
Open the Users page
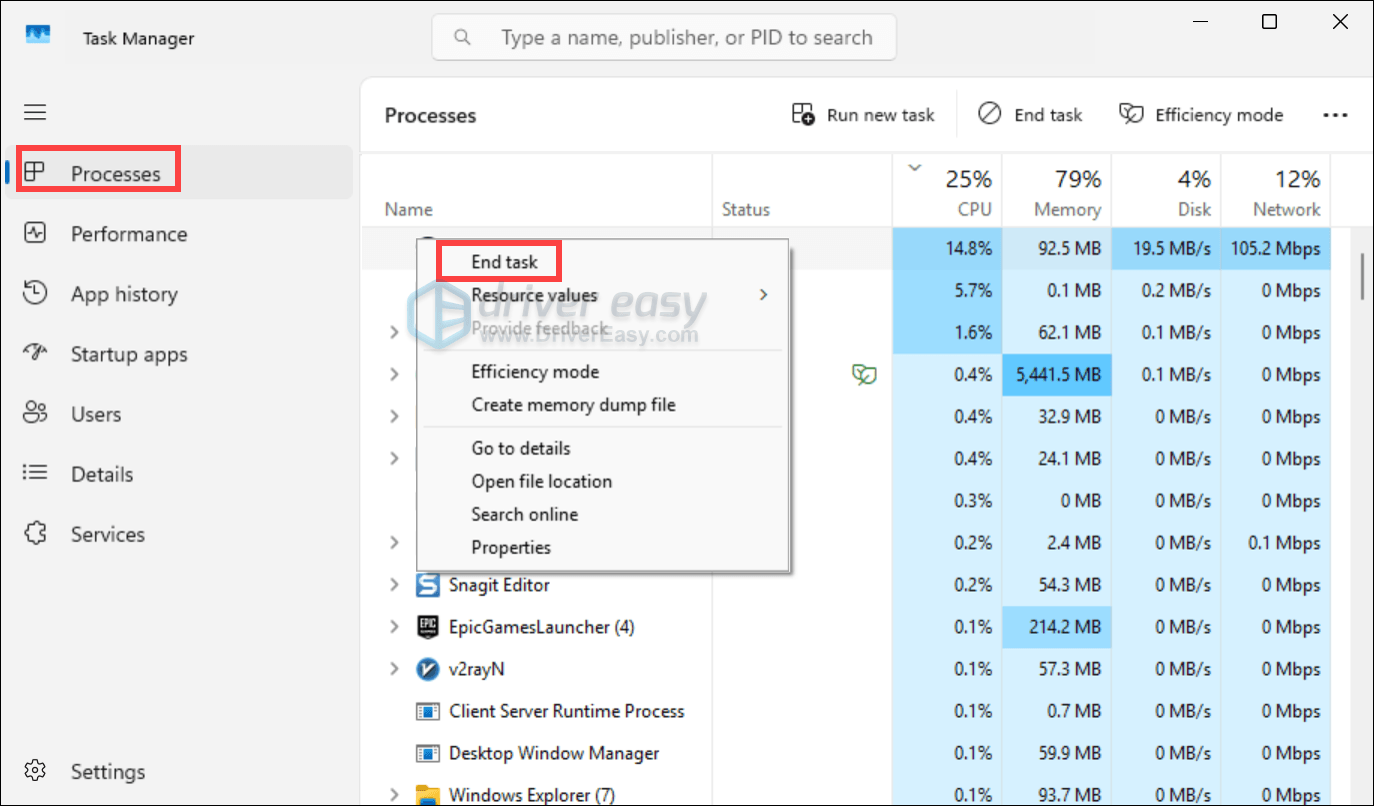[96, 414]
